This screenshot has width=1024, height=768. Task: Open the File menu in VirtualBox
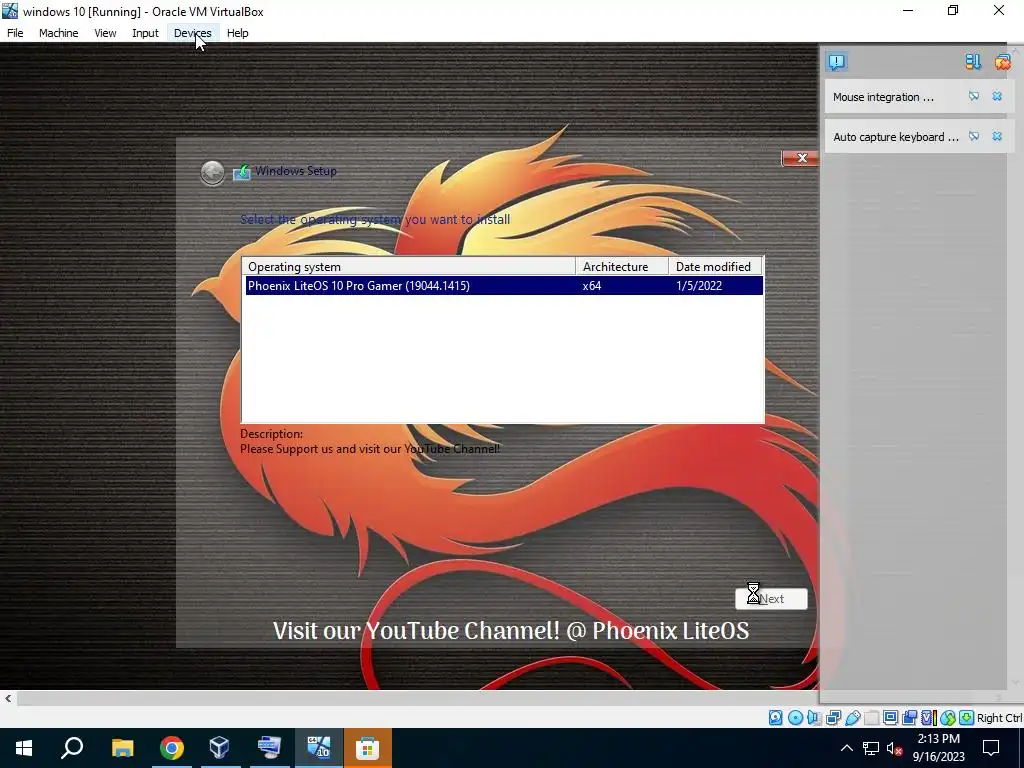coord(15,33)
